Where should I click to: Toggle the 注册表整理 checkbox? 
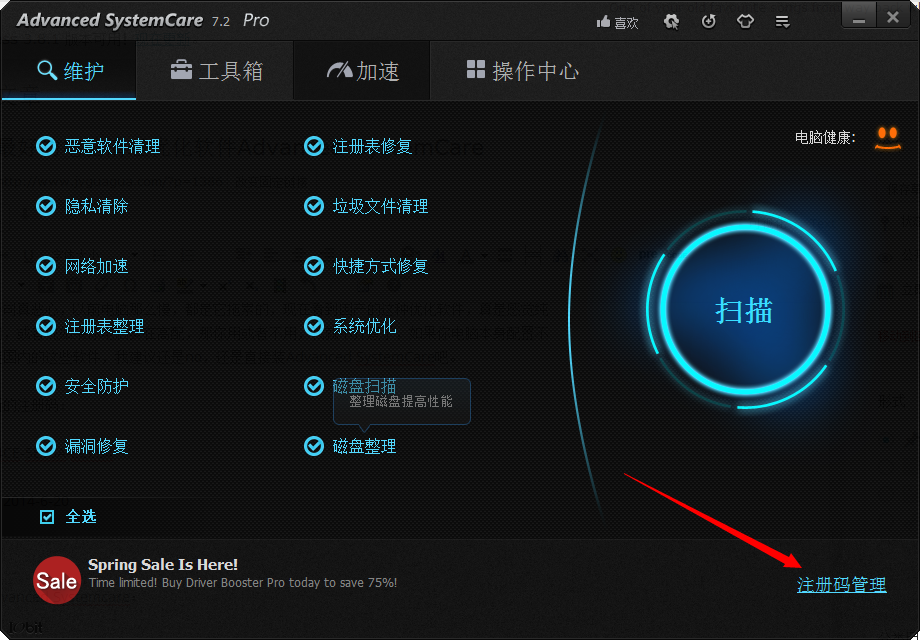(x=46, y=326)
